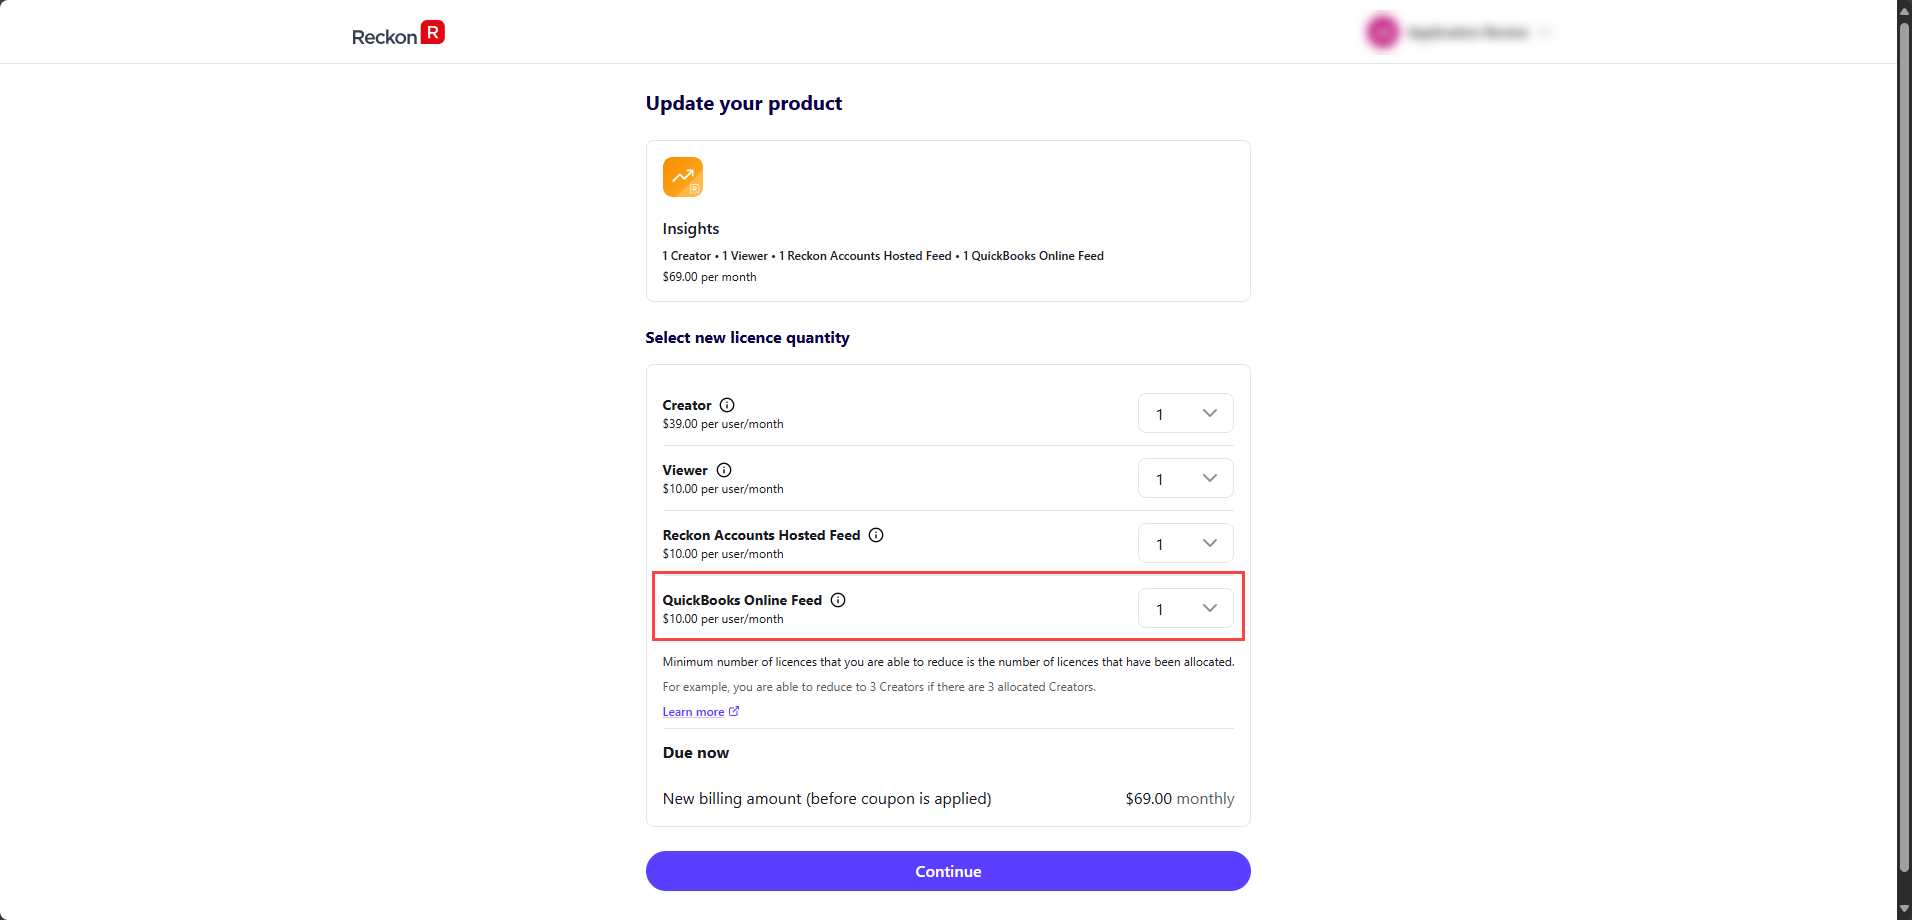The height and width of the screenshot is (920, 1912).
Task: Open the Creator info tooltip icon
Action: click(x=727, y=405)
